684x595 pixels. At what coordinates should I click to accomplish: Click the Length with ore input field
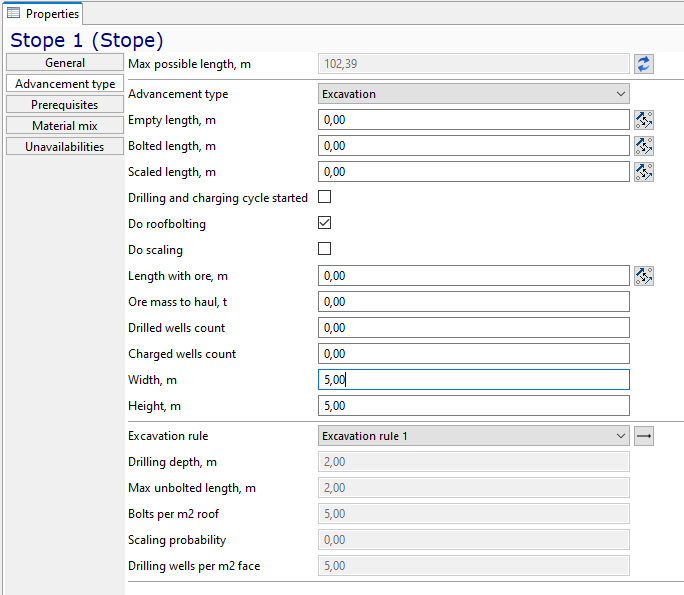[x=474, y=276]
